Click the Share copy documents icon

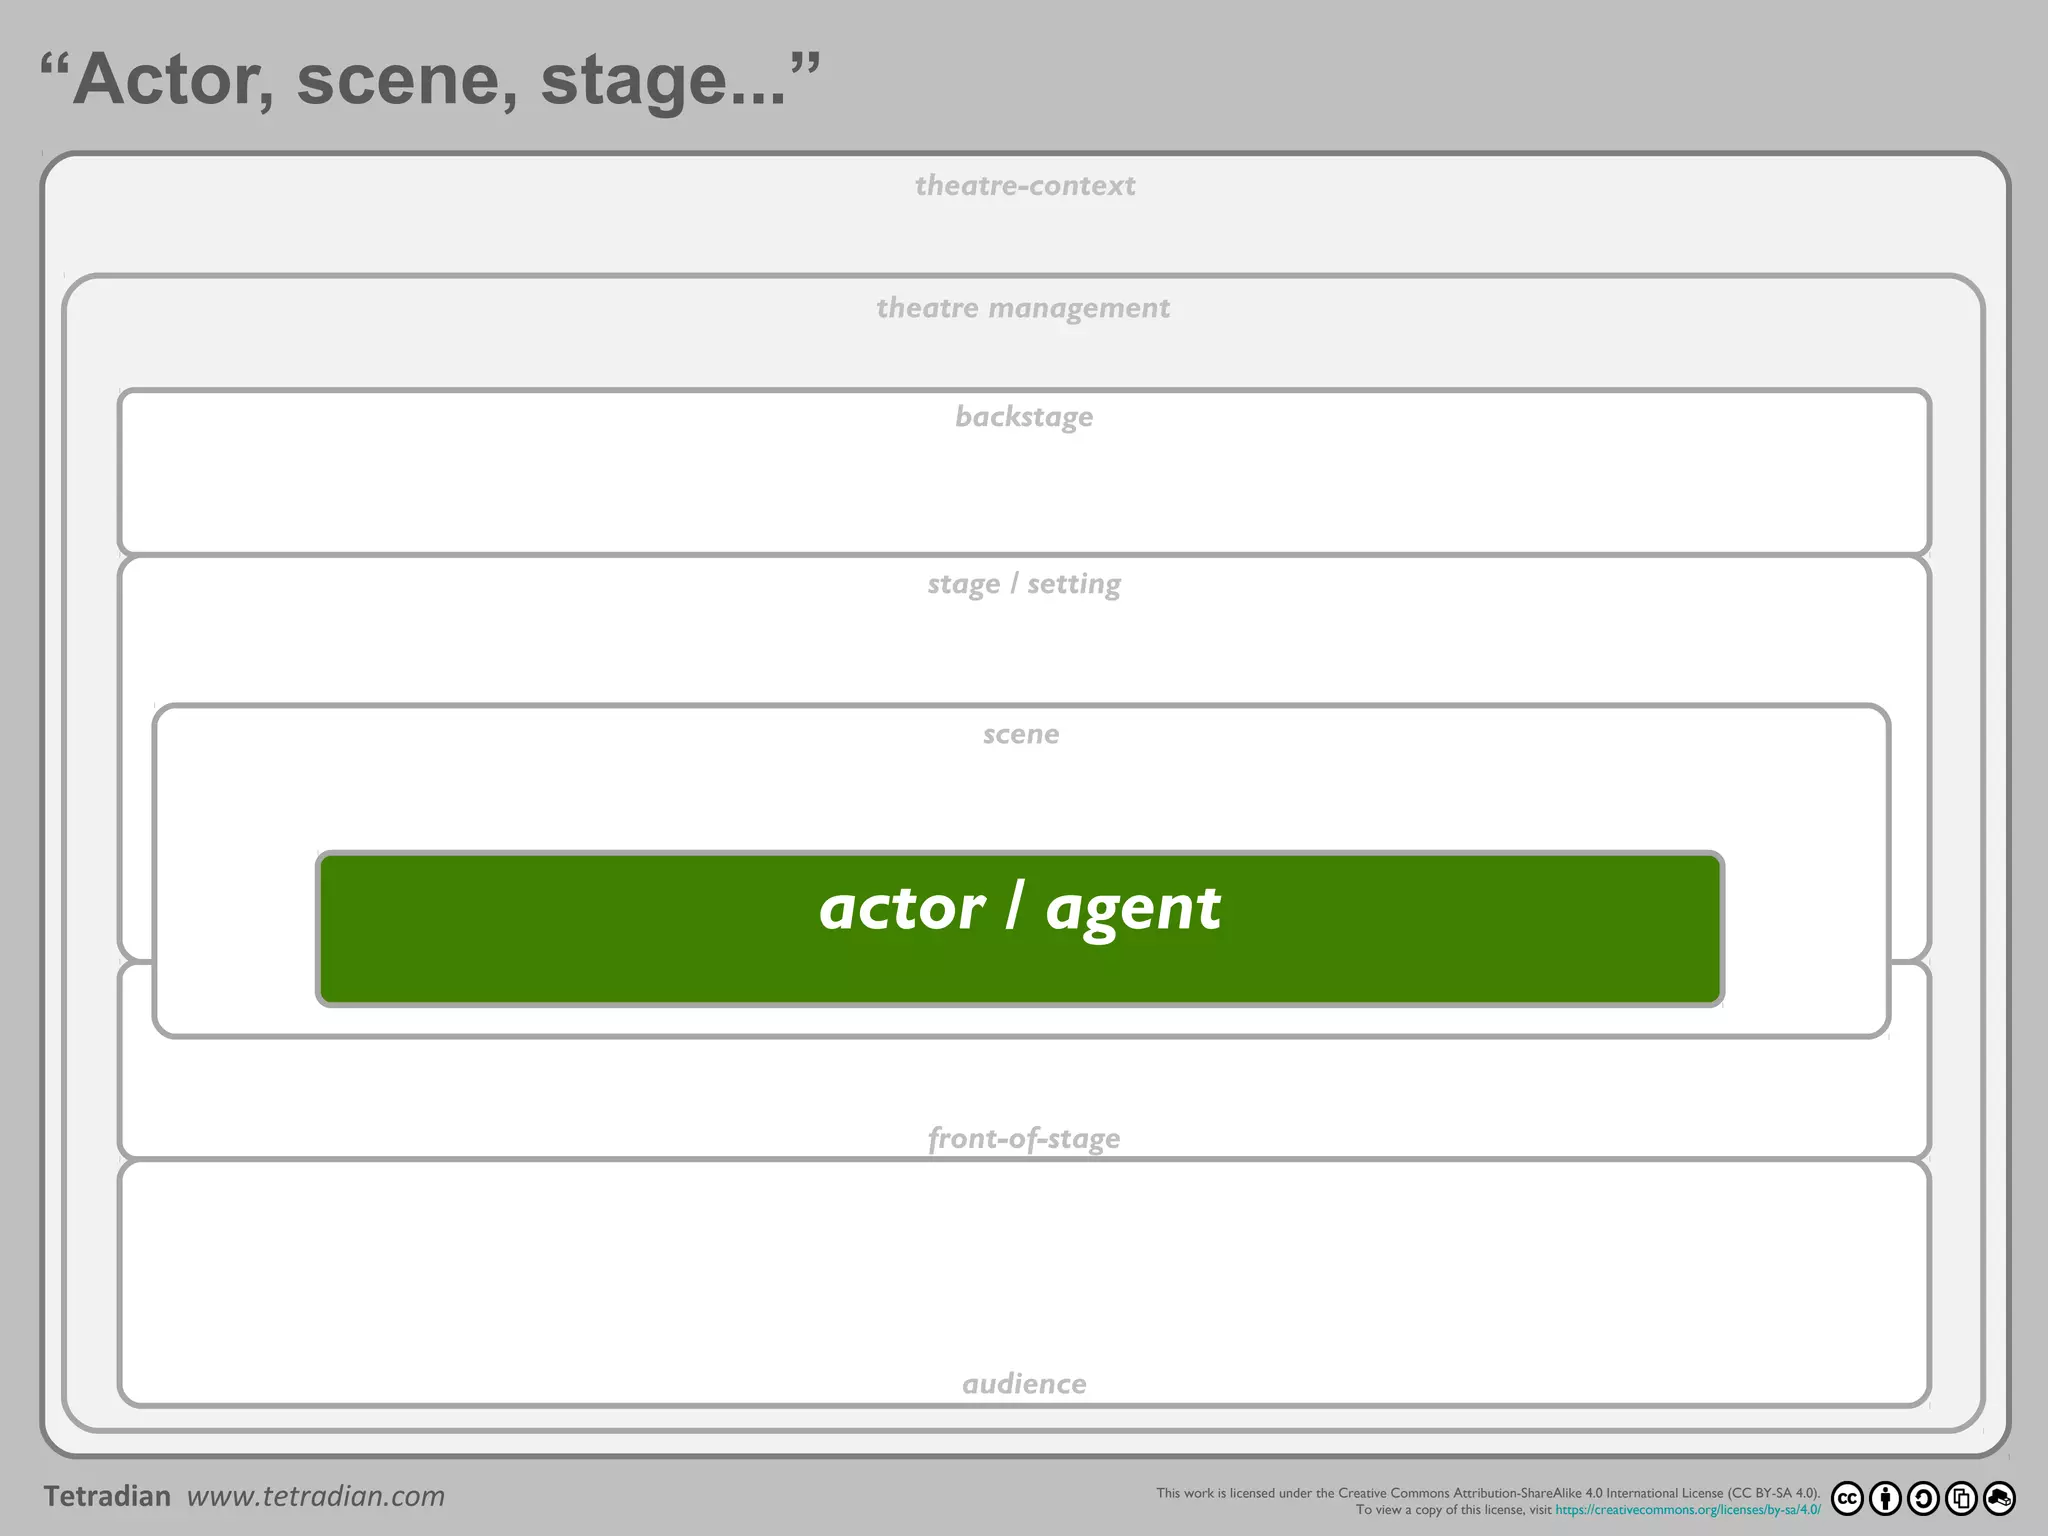(1961, 1498)
